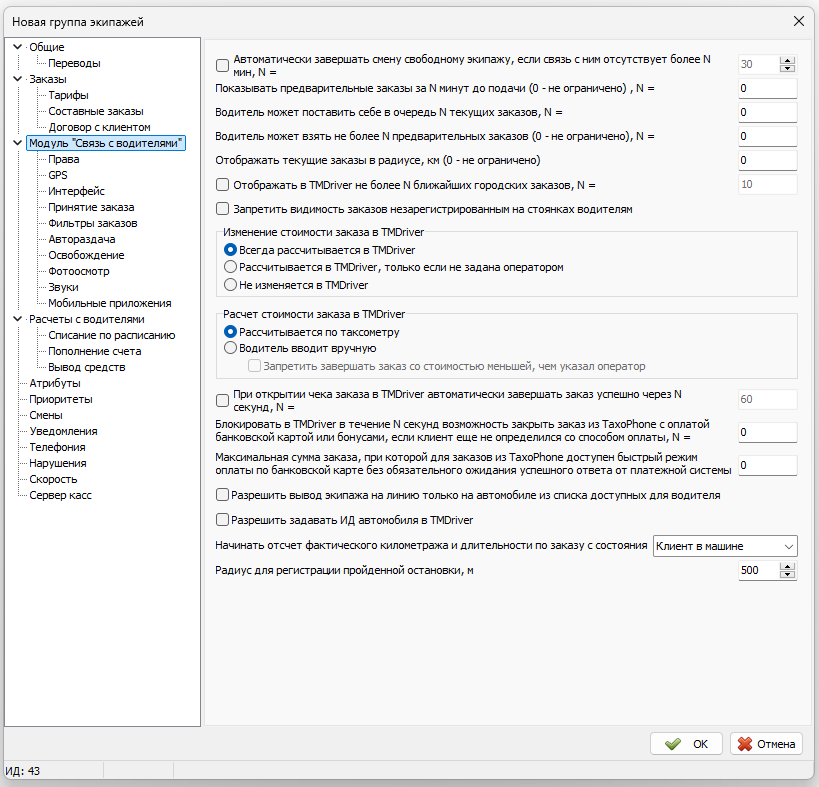Viewport: 819px width, 787px height.
Task: Click the queue current orders N field
Action: [x=767, y=112]
